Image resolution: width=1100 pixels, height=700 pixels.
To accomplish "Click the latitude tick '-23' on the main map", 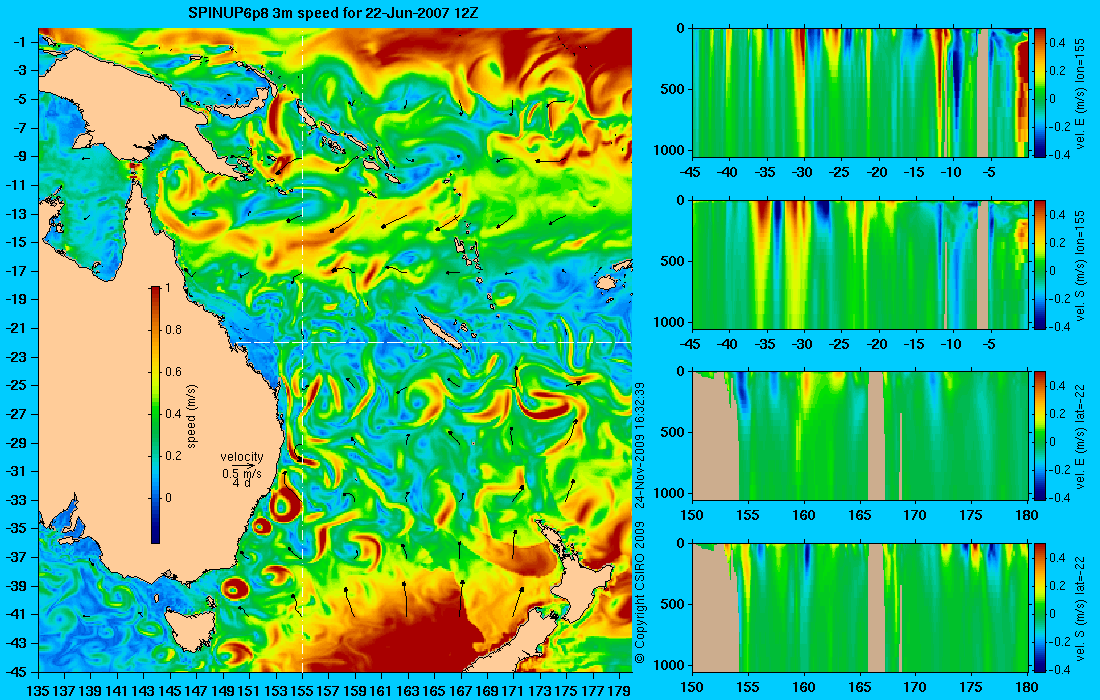I will pos(19,356).
